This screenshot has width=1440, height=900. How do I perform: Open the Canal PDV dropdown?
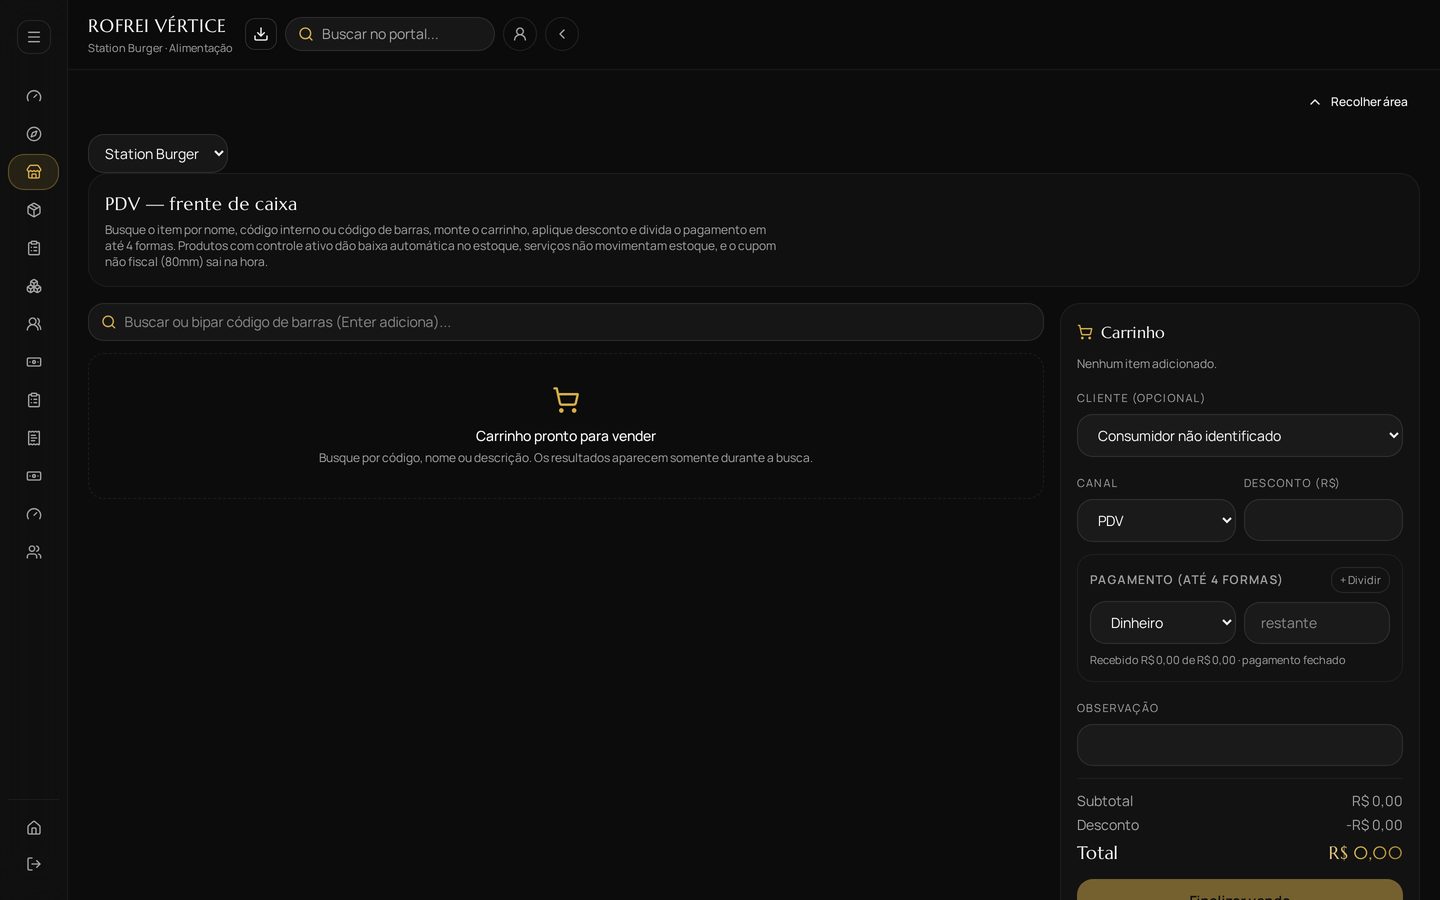pos(1156,521)
